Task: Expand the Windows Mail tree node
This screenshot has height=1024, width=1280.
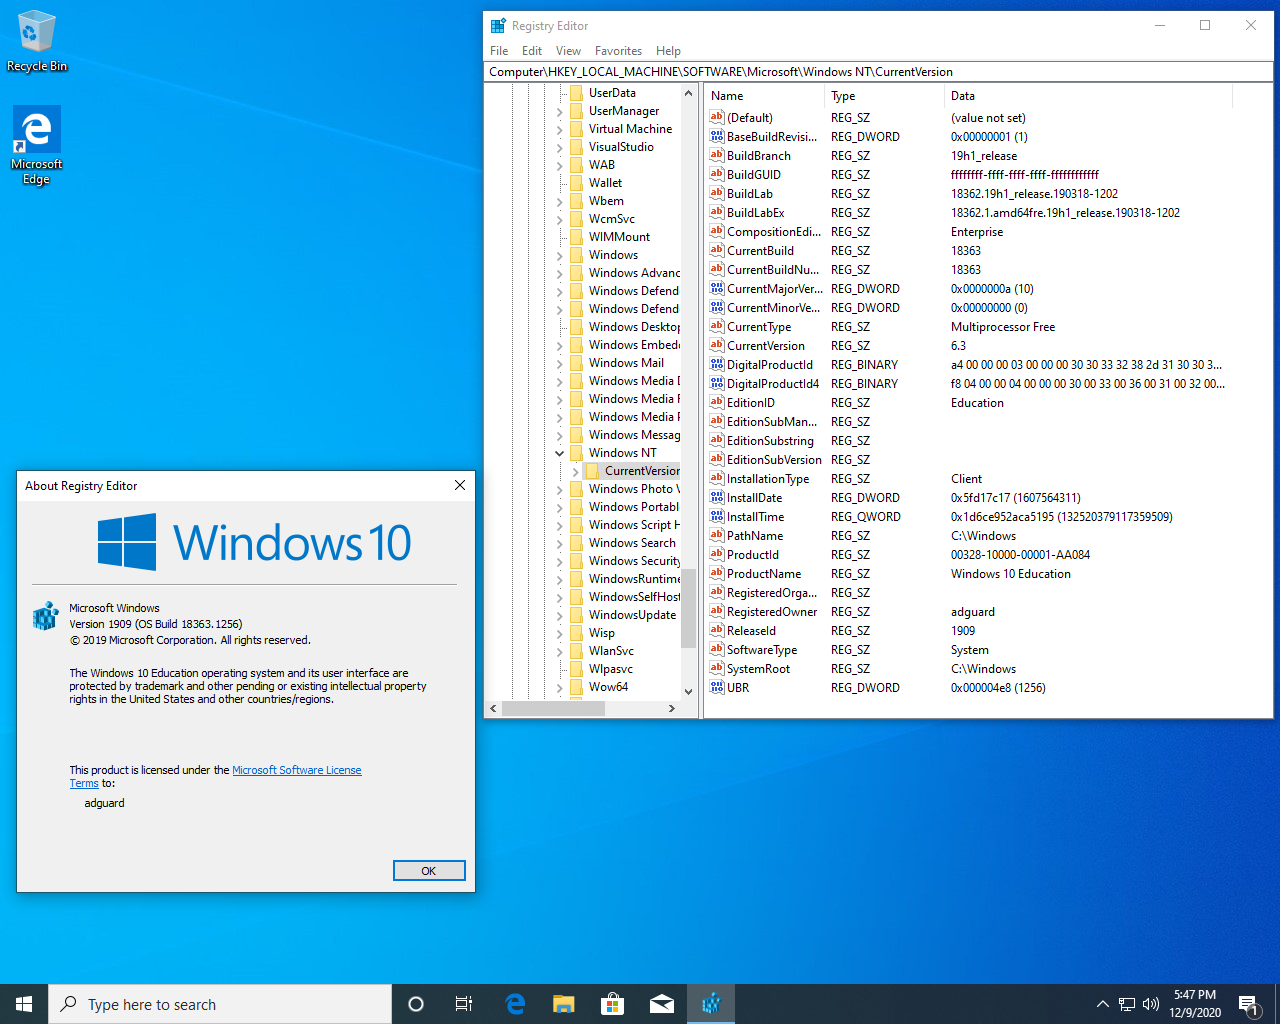Action: click(x=560, y=363)
